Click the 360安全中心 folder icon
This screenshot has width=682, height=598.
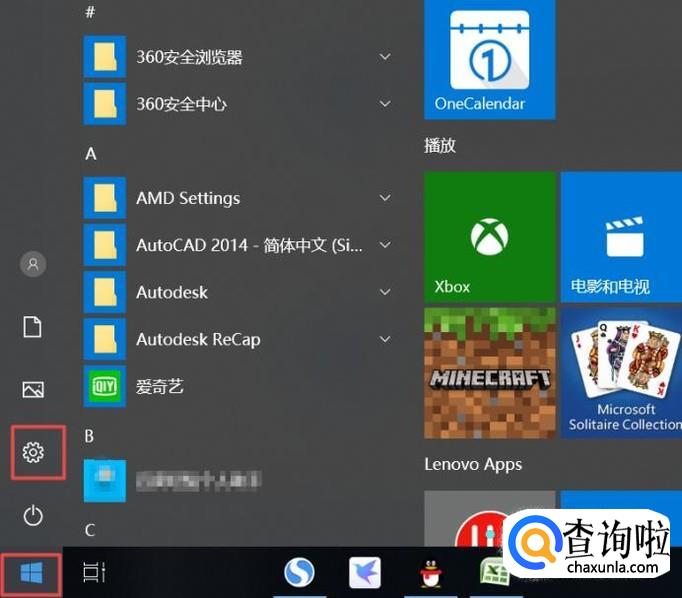pyautogui.click(x=105, y=104)
